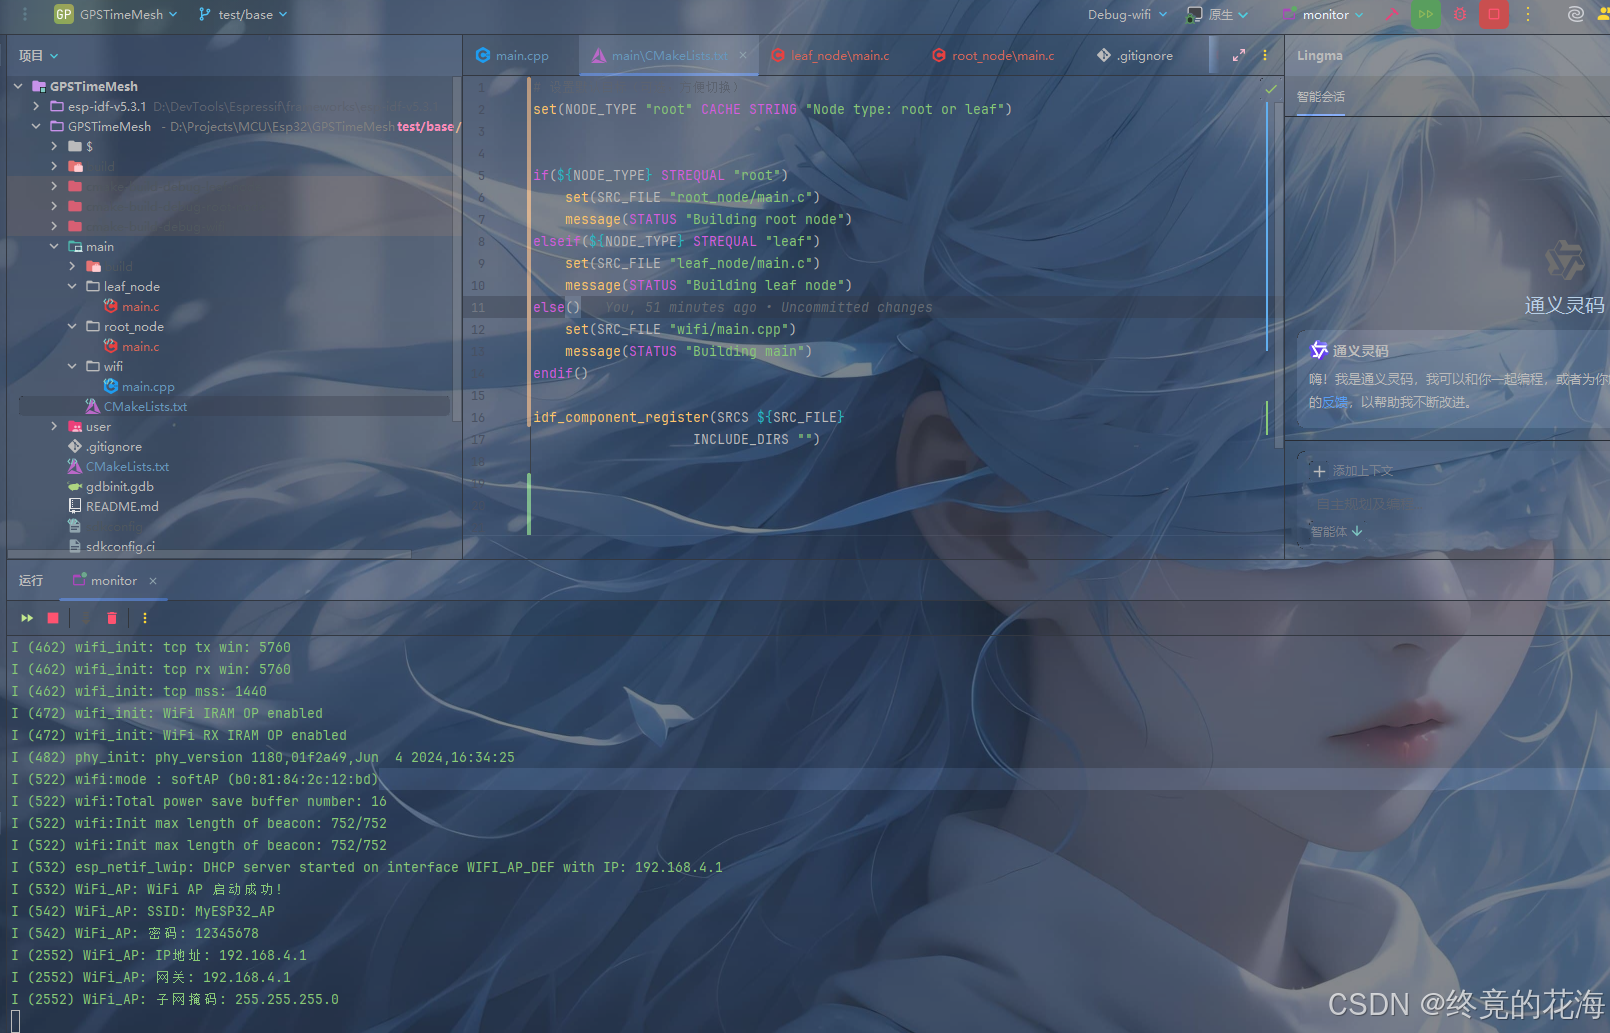Screen dimensions: 1610x1033
Task: Open main.cpp under wifi folder
Action: [139, 386]
